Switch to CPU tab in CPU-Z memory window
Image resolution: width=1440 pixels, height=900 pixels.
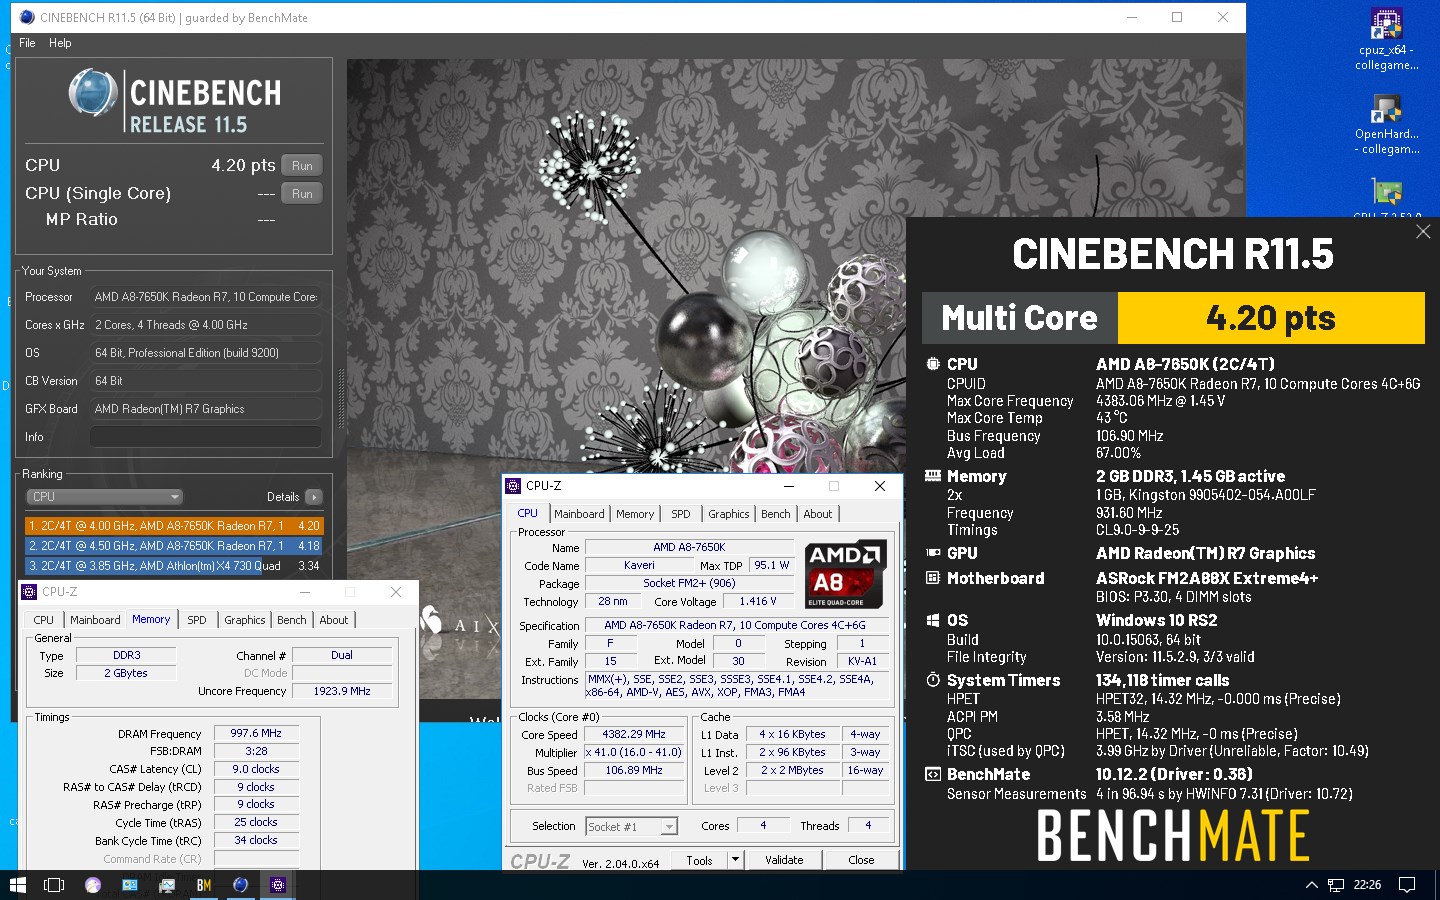(44, 620)
